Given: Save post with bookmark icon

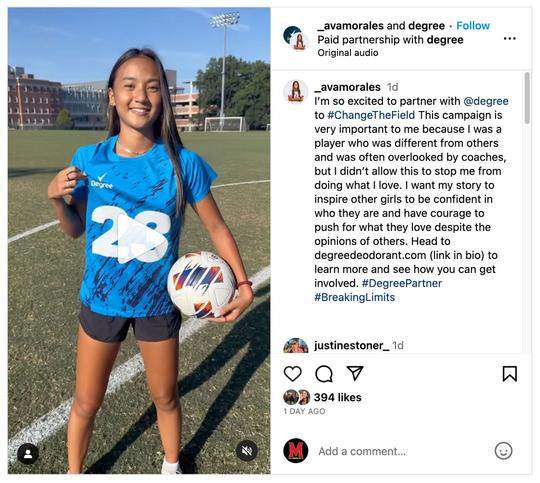Looking at the screenshot, I should [510, 374].
